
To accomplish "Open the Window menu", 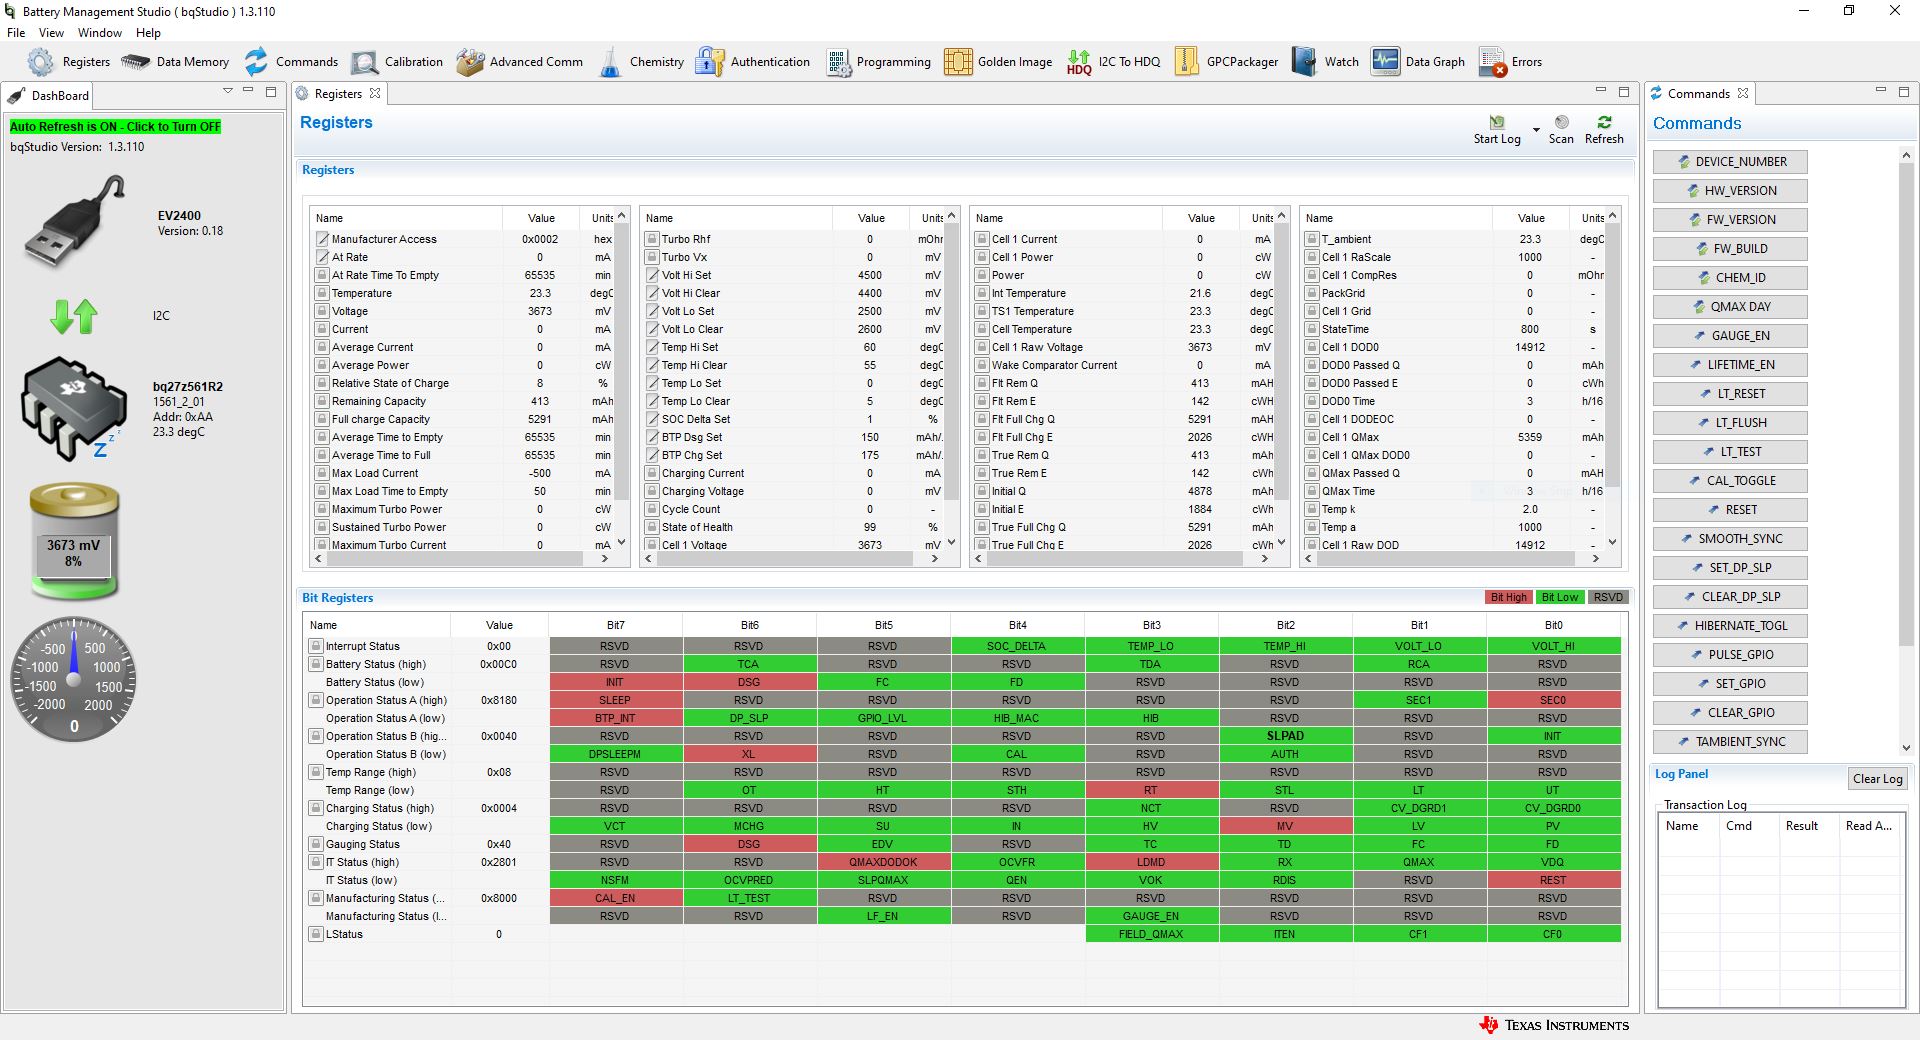I will coord(100,33).
